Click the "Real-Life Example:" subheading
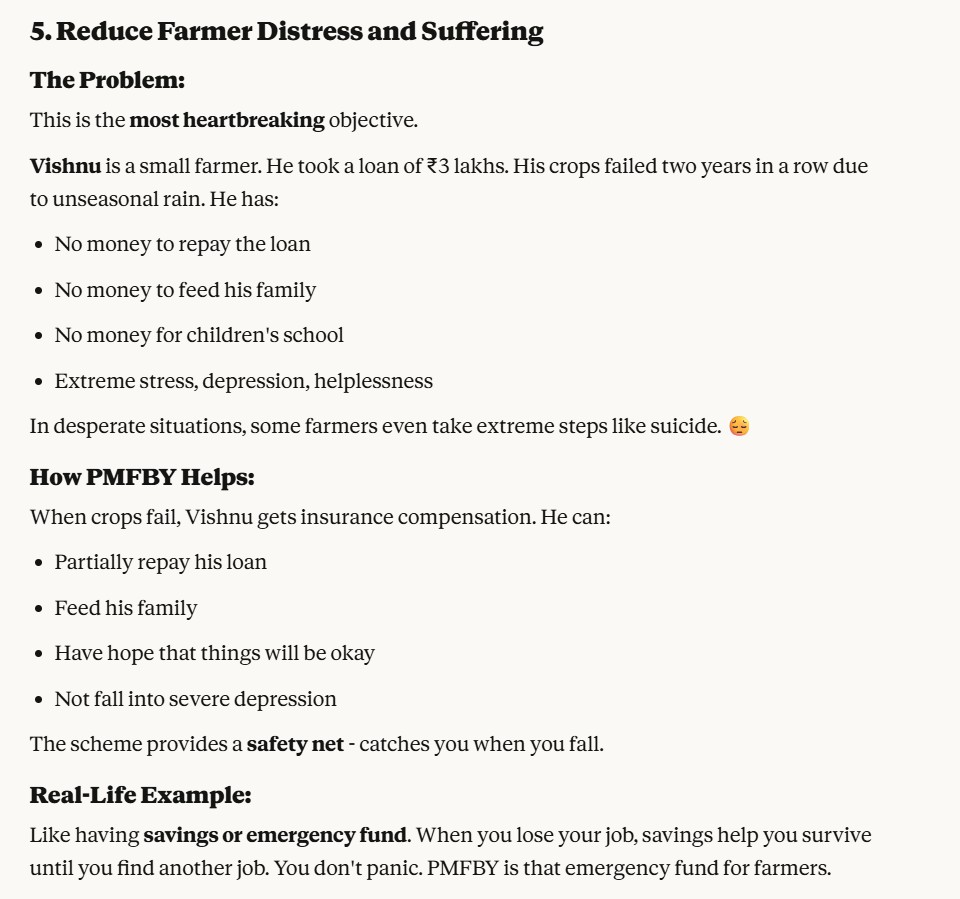 coord(140,795)
